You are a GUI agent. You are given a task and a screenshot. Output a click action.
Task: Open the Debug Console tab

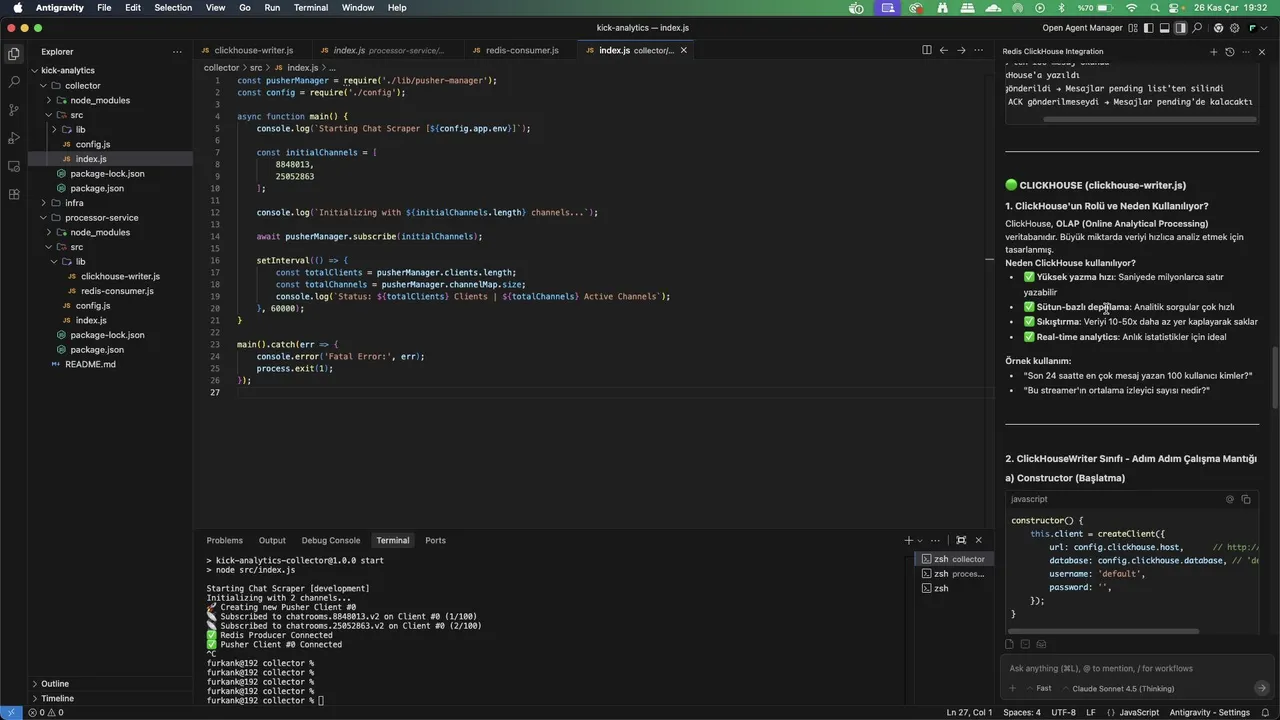coord(331,540)
